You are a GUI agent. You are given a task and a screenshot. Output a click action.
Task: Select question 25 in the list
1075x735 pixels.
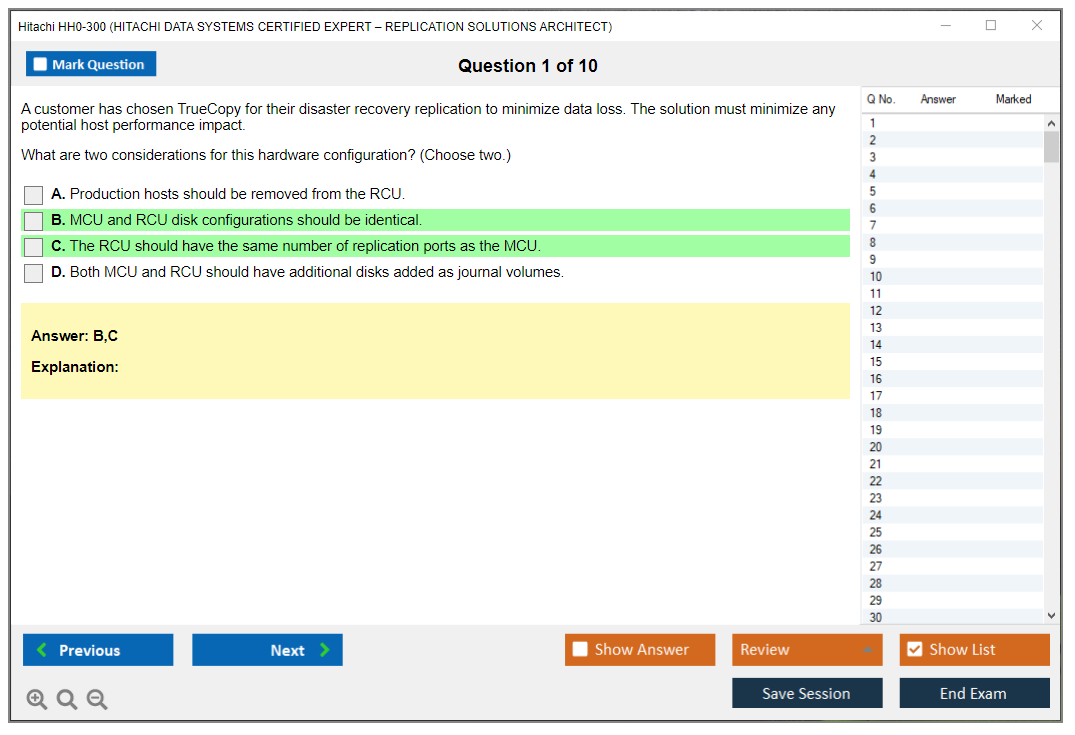[x=876, y=532]
